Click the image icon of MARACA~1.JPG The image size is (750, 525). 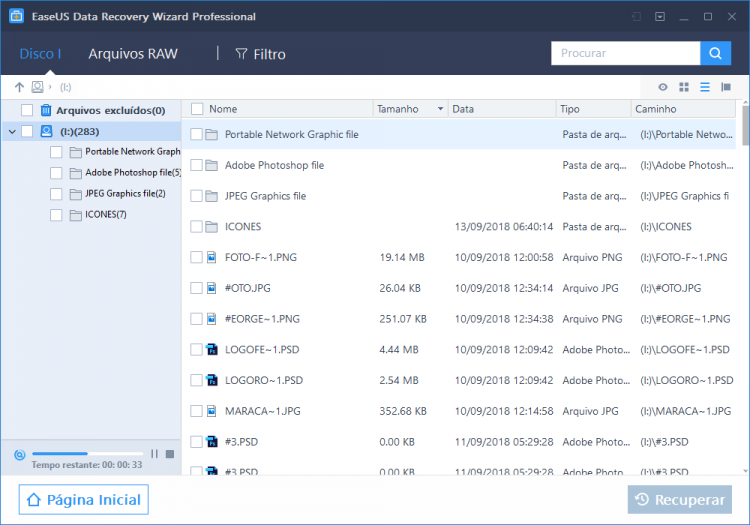[x=211, y=411]
